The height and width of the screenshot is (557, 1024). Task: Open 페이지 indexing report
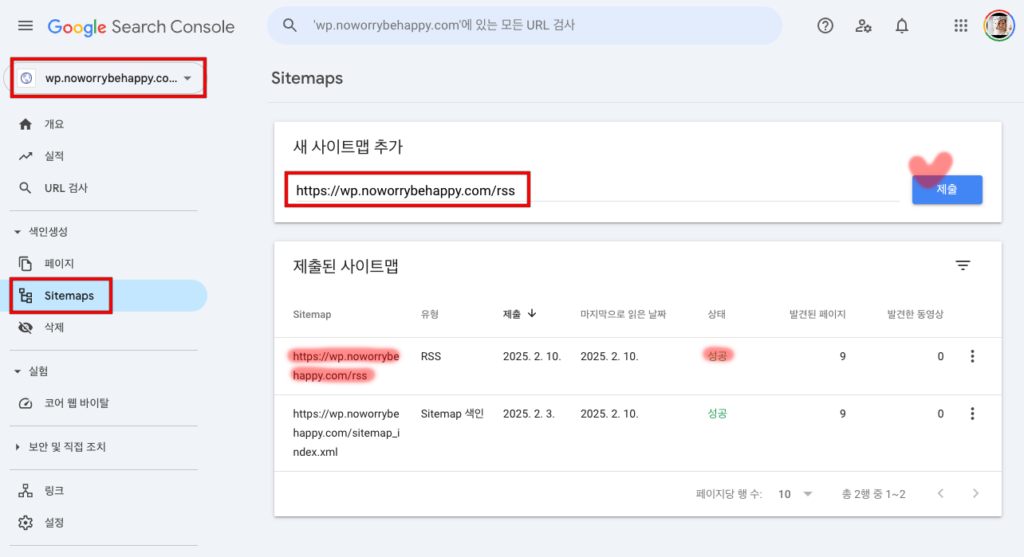(x=59, y=264)
